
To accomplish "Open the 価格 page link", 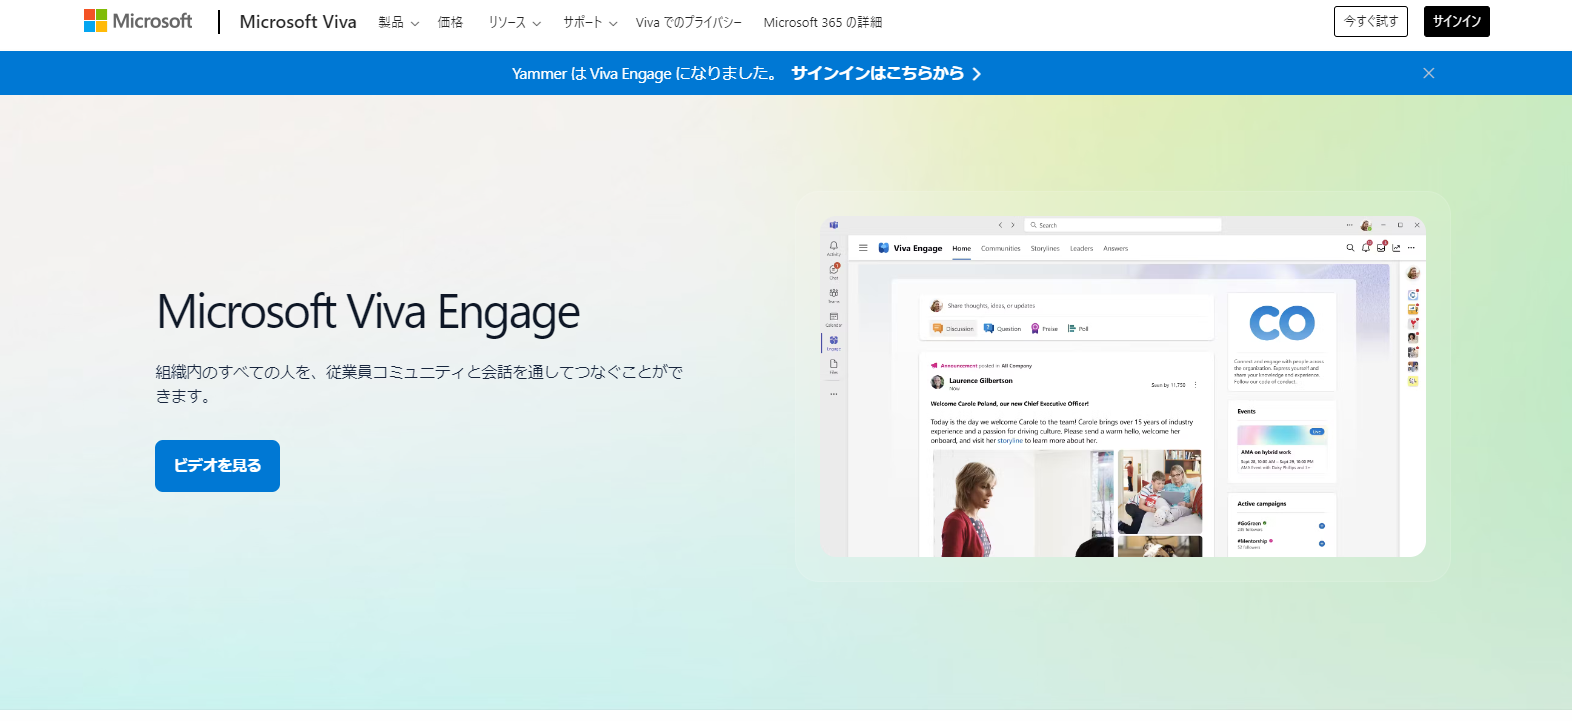I will pos(450,22).
